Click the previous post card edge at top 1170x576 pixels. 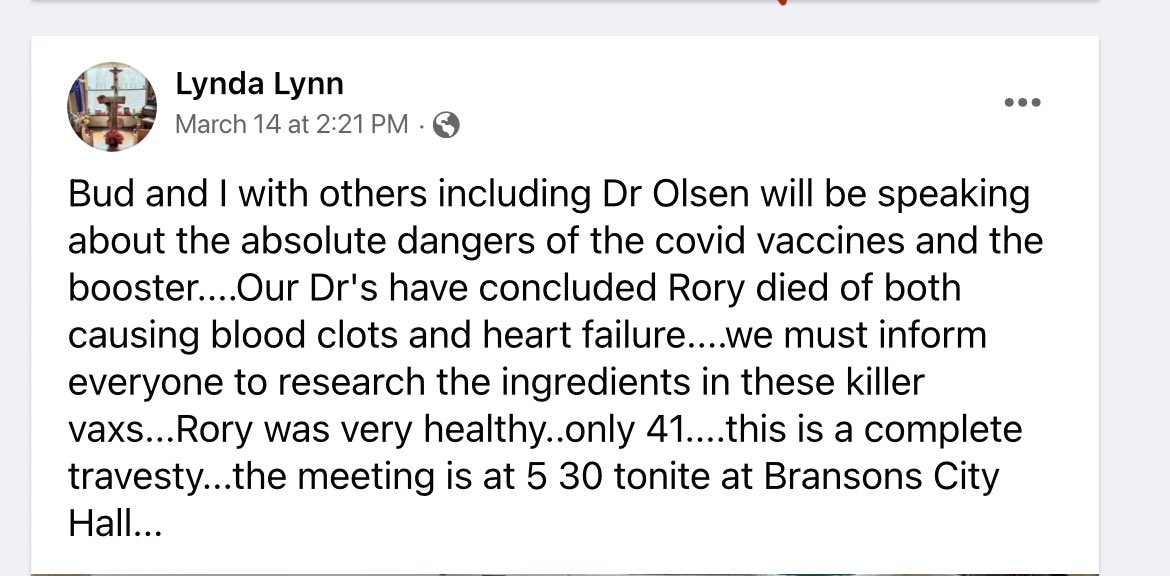(x=564, y=1)
